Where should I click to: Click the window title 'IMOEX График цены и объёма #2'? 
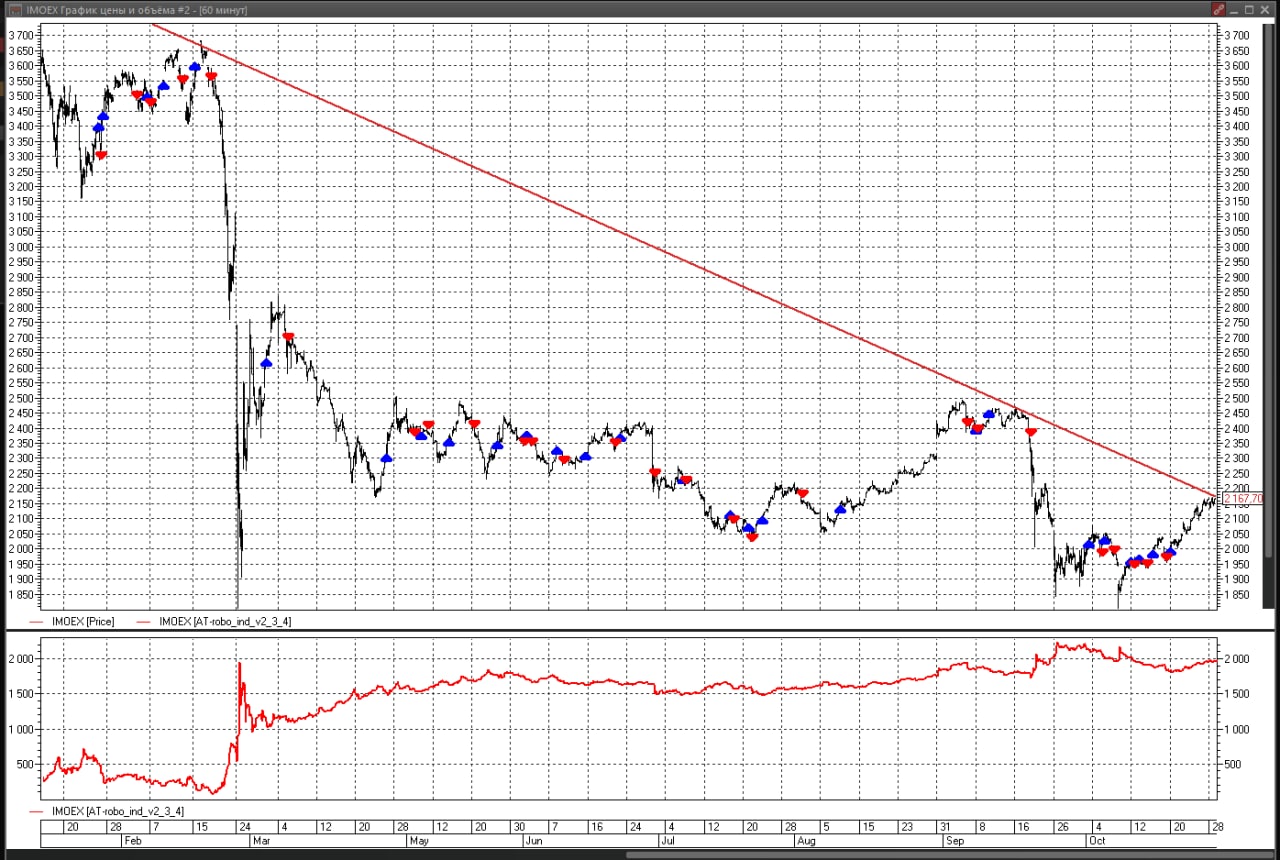coord(137,9)
